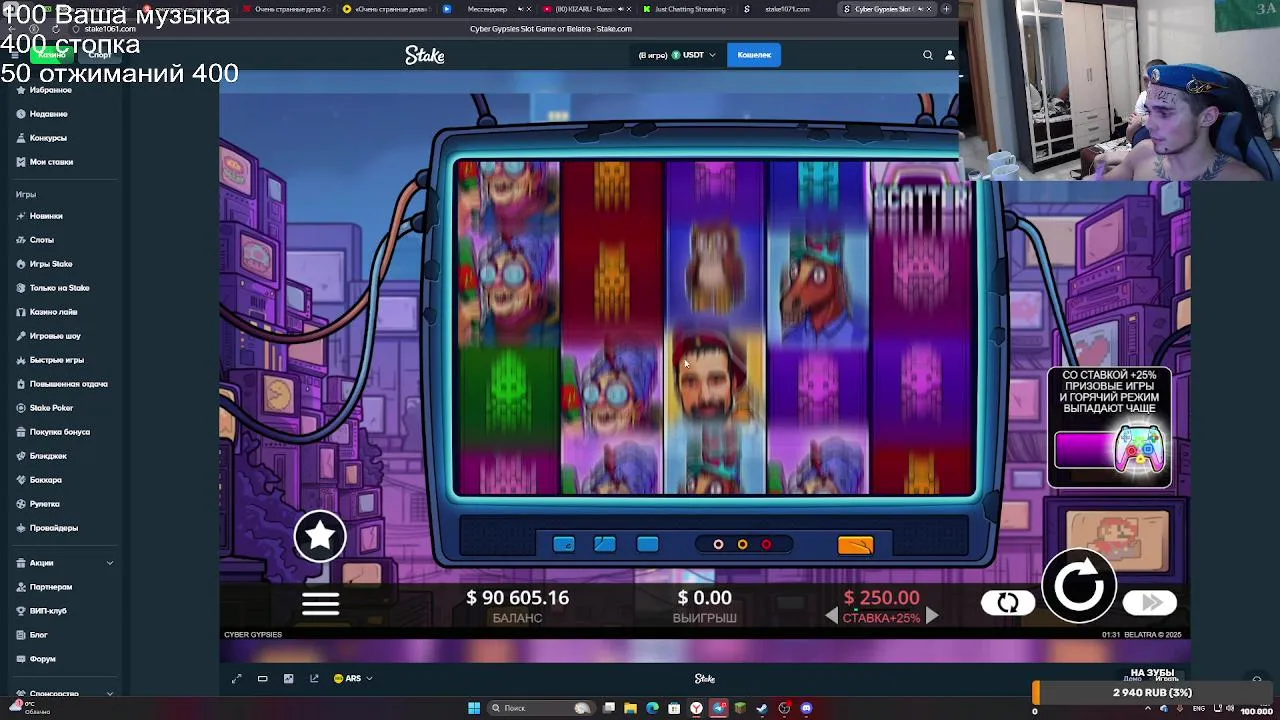Open Недавние recent games in the sidebar

click(48, 114)
